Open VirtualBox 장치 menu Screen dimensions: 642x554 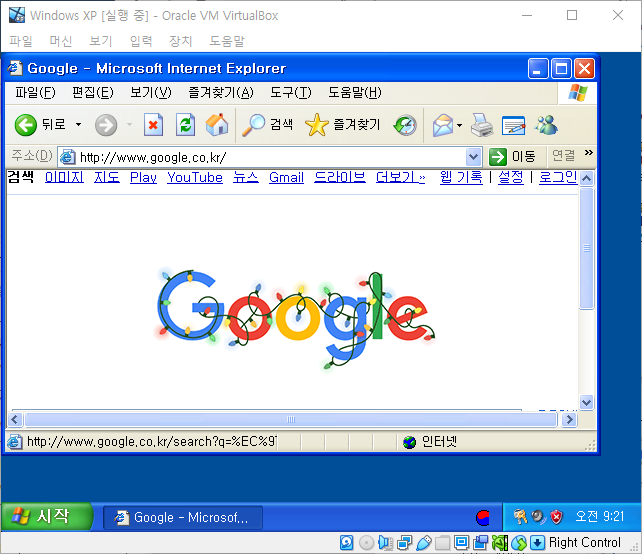click(181, 41)
